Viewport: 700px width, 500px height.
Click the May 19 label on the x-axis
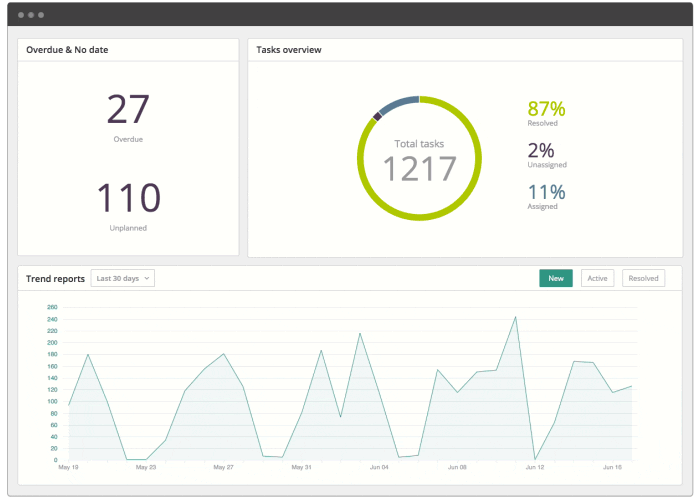pos(69,467)
